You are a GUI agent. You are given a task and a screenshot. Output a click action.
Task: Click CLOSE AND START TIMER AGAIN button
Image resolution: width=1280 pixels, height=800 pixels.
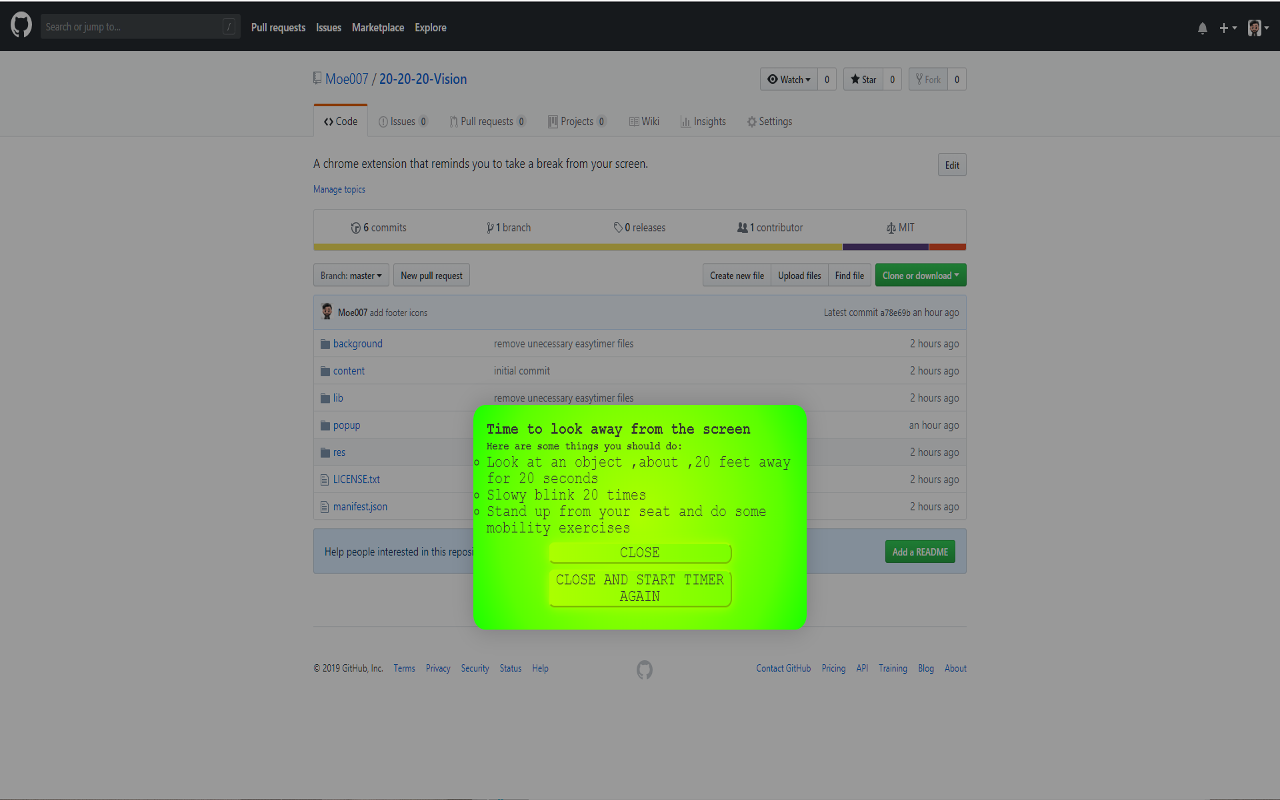click(640, 588)
